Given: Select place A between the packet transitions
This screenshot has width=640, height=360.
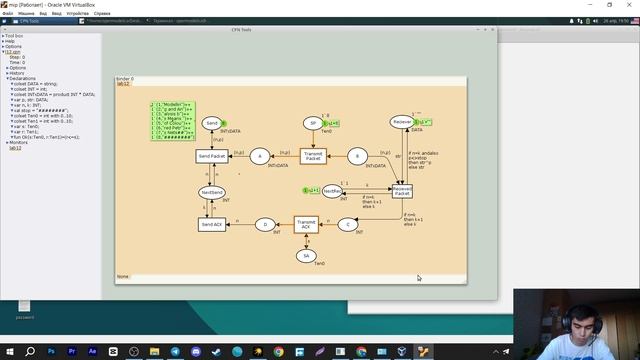Looking at the screenshot, I should click(260, 156).
